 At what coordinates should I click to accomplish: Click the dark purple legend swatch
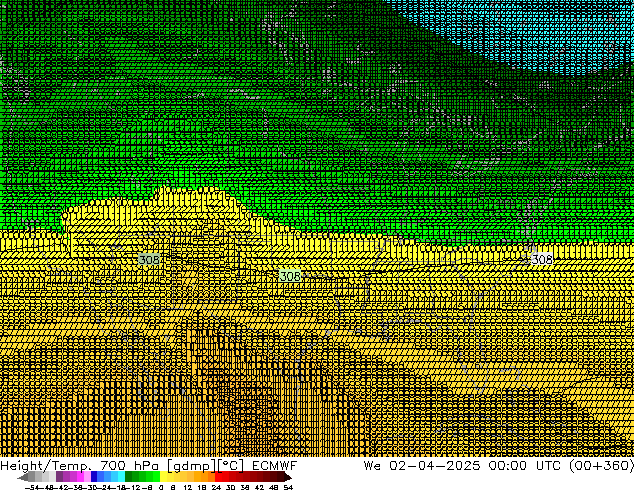[x=59, y=476]
